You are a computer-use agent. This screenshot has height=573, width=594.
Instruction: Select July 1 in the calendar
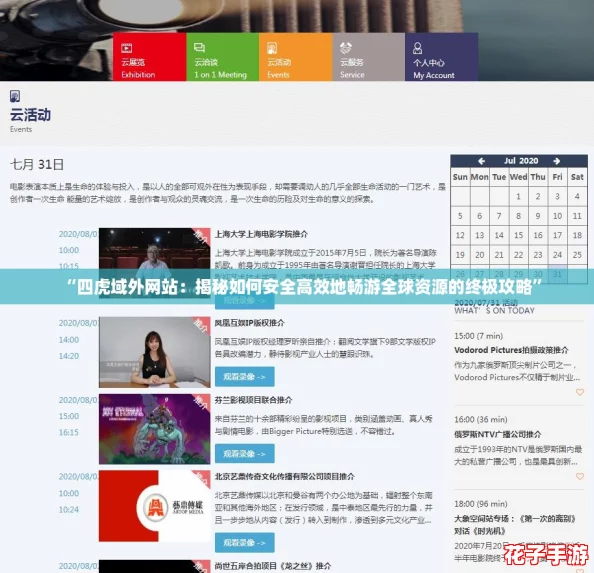[x=518, y=196]
